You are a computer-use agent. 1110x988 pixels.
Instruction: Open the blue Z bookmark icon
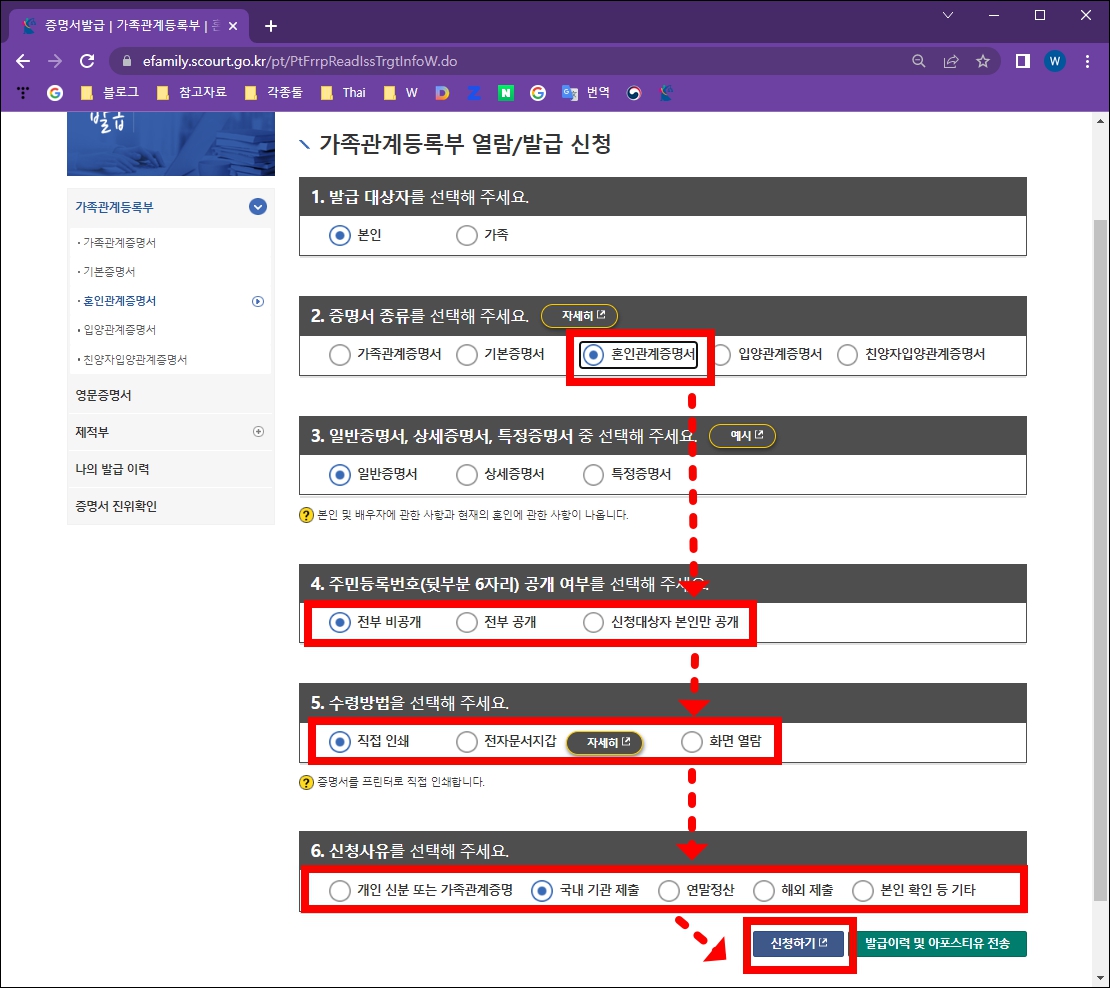(x=473, y=92)
